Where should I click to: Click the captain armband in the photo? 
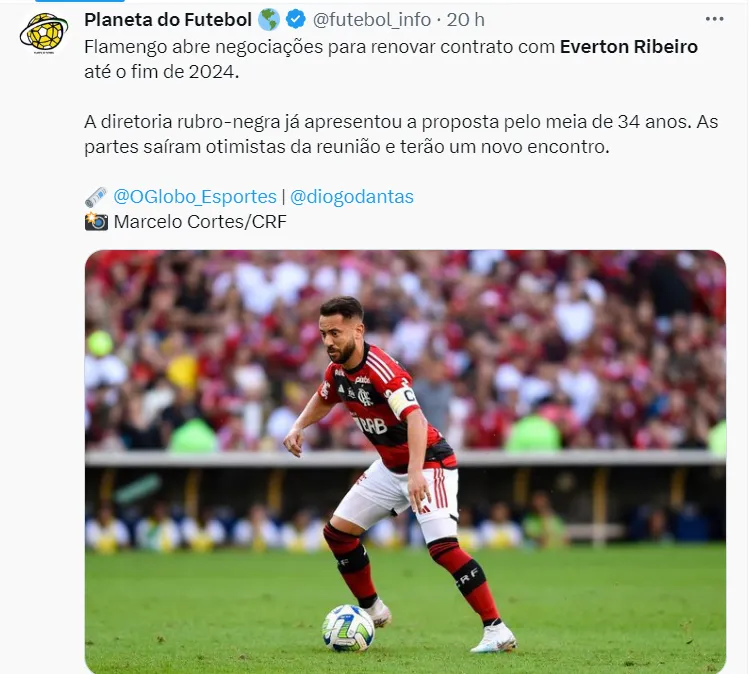pos(403,400)
